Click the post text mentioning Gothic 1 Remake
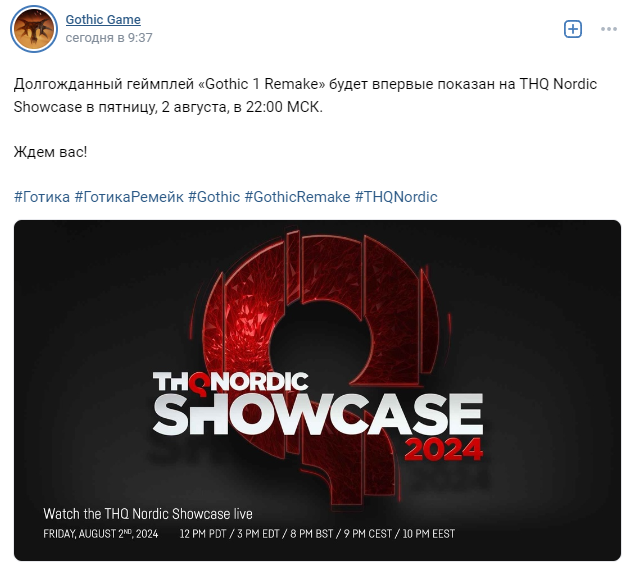The width and height of the screenshot is (634, 576). 305,95
